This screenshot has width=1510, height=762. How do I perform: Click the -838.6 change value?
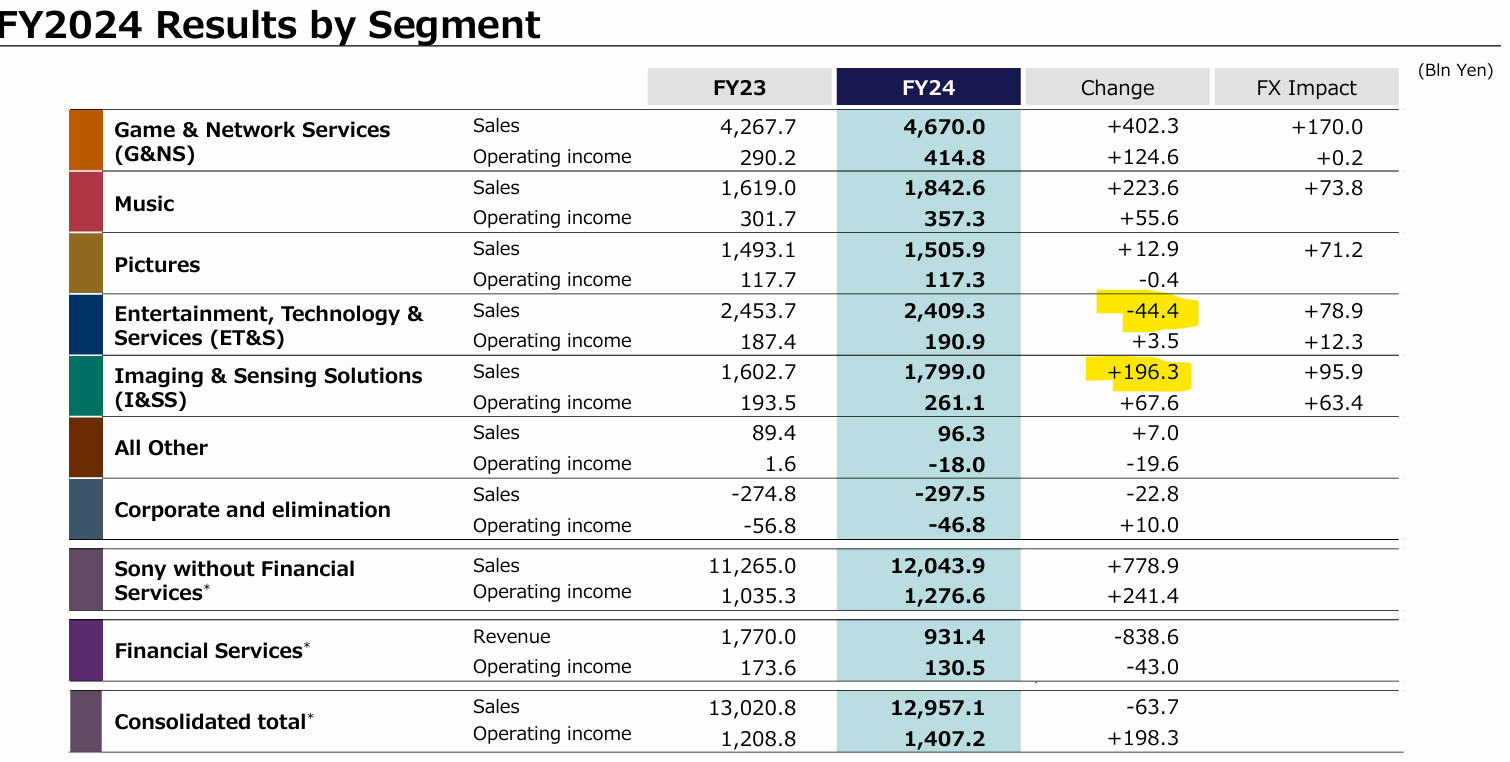point(1146,637)
